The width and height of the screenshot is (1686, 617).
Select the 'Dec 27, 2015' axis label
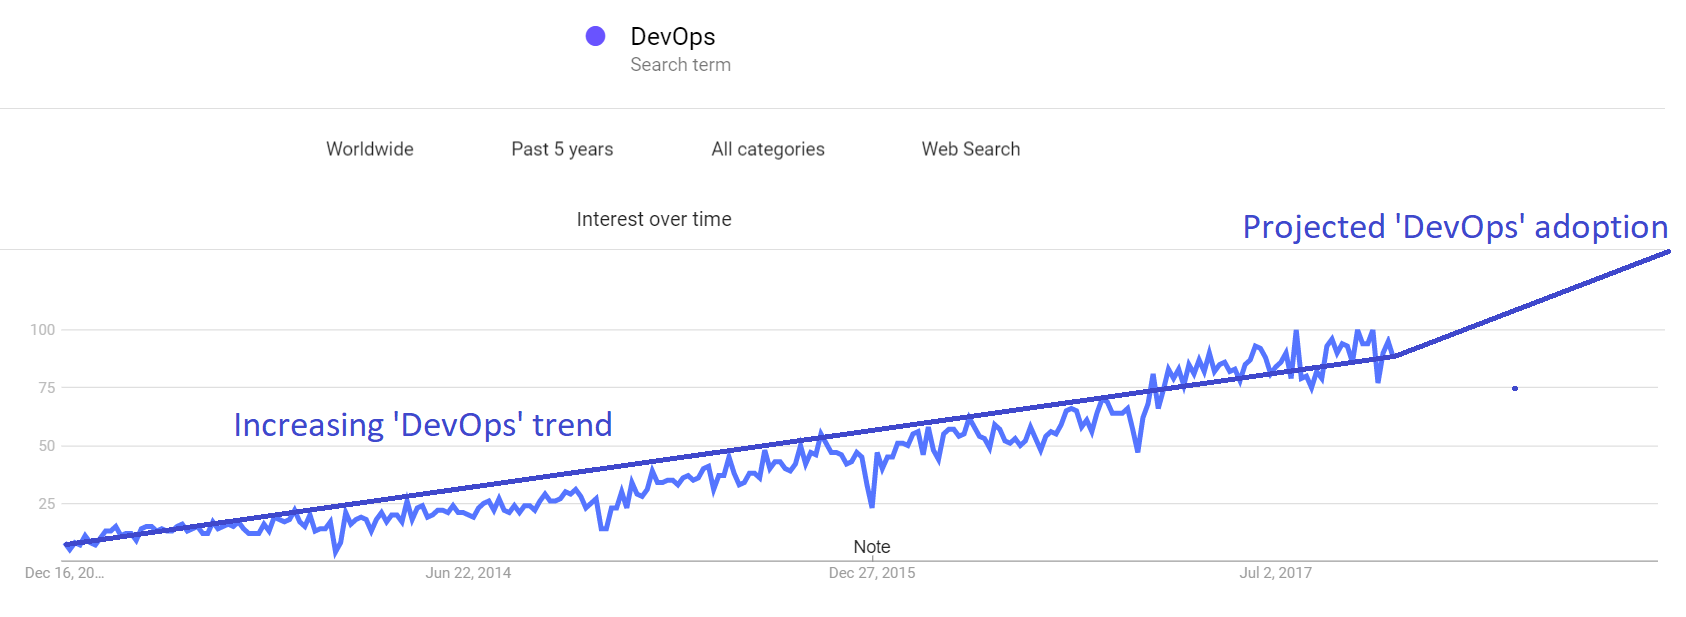coord(872,573)
